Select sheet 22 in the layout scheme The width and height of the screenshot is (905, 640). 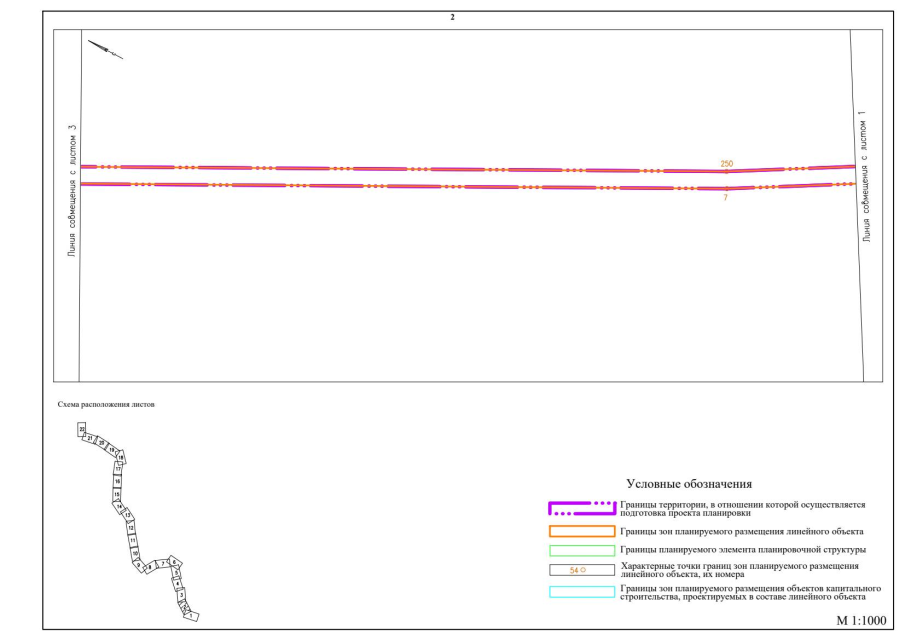pos(82,428)
